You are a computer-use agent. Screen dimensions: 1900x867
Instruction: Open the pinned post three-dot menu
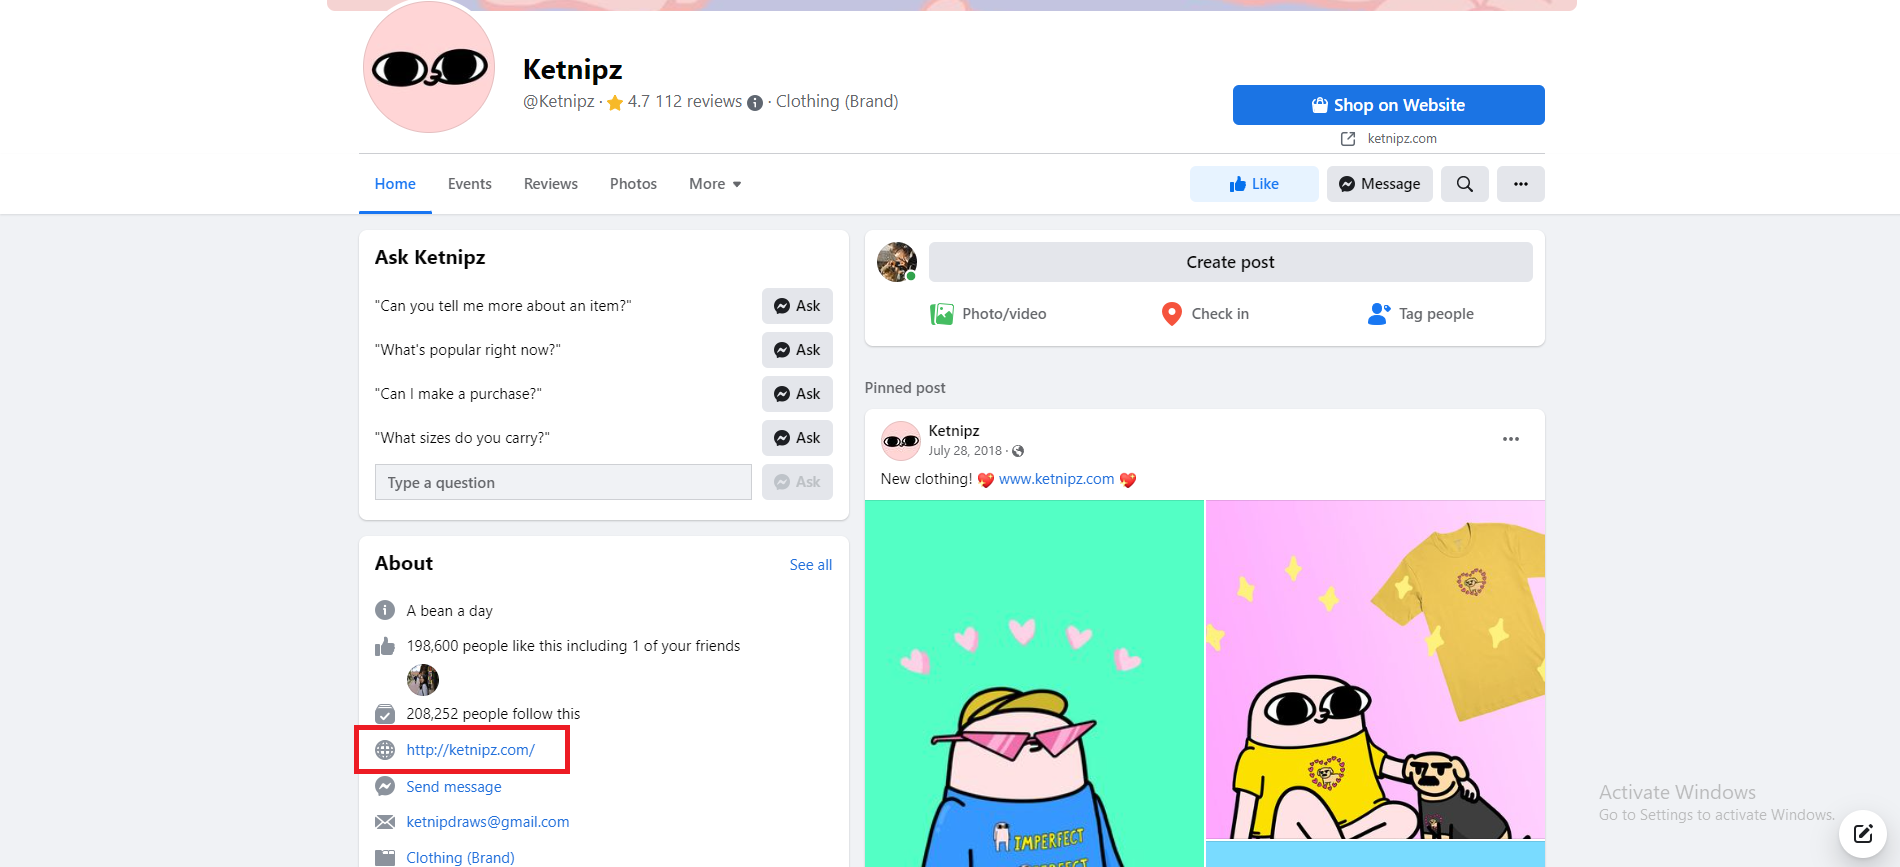click(x=1511, y=439)
